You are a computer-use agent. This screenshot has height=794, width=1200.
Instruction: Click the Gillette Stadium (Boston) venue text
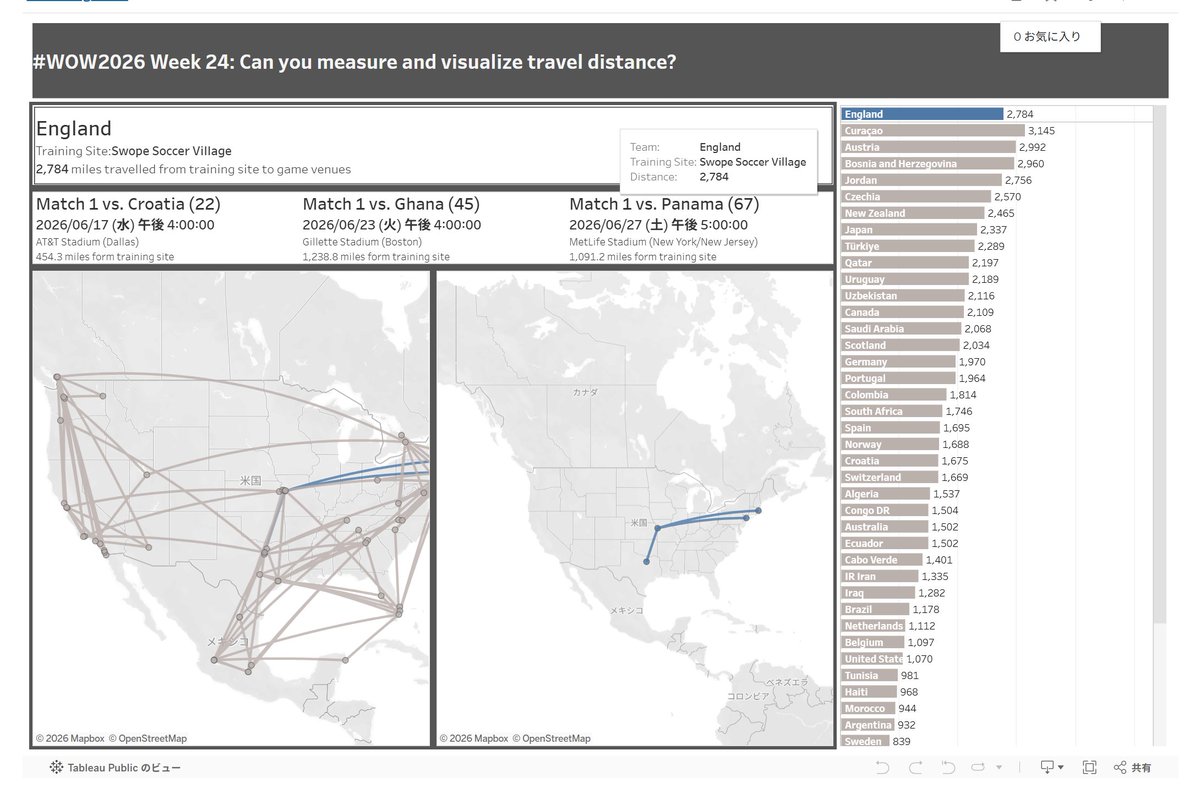(362, 242)
